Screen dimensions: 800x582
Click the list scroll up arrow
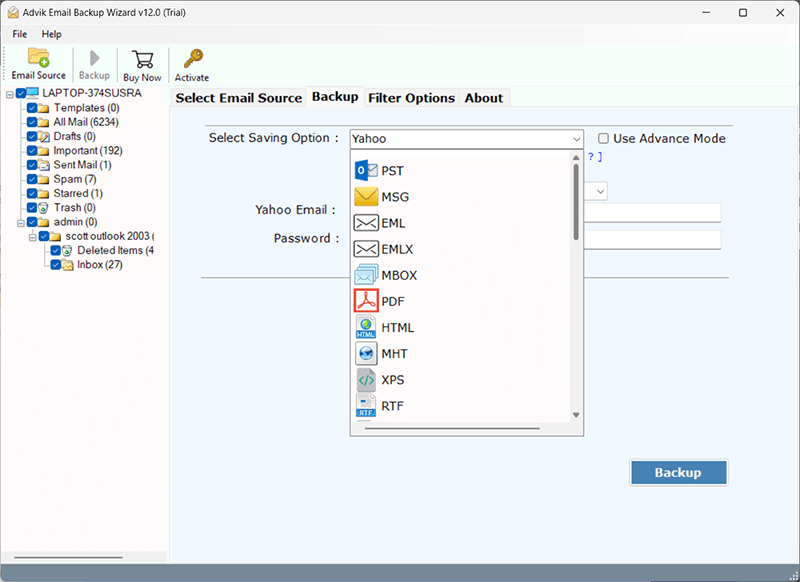(x=576, y=158)
